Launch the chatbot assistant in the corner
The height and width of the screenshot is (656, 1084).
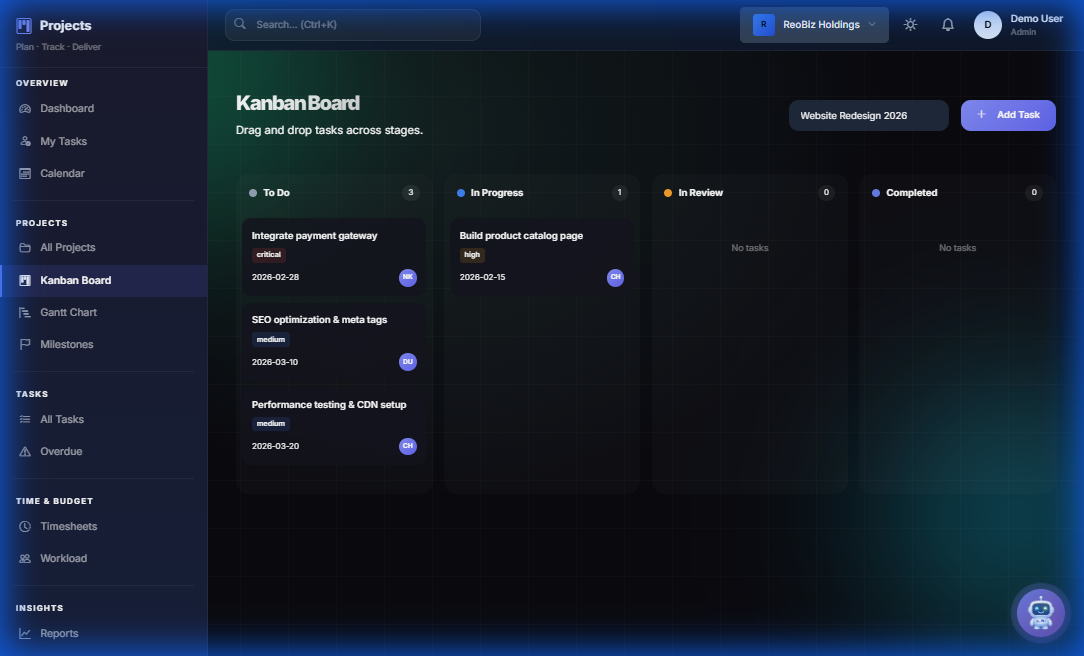point(1040,612)
